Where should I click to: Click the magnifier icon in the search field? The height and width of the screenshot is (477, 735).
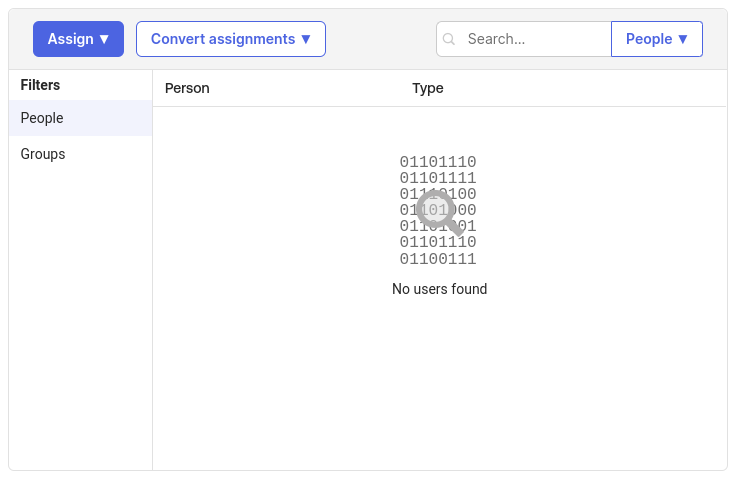[449, 40]
